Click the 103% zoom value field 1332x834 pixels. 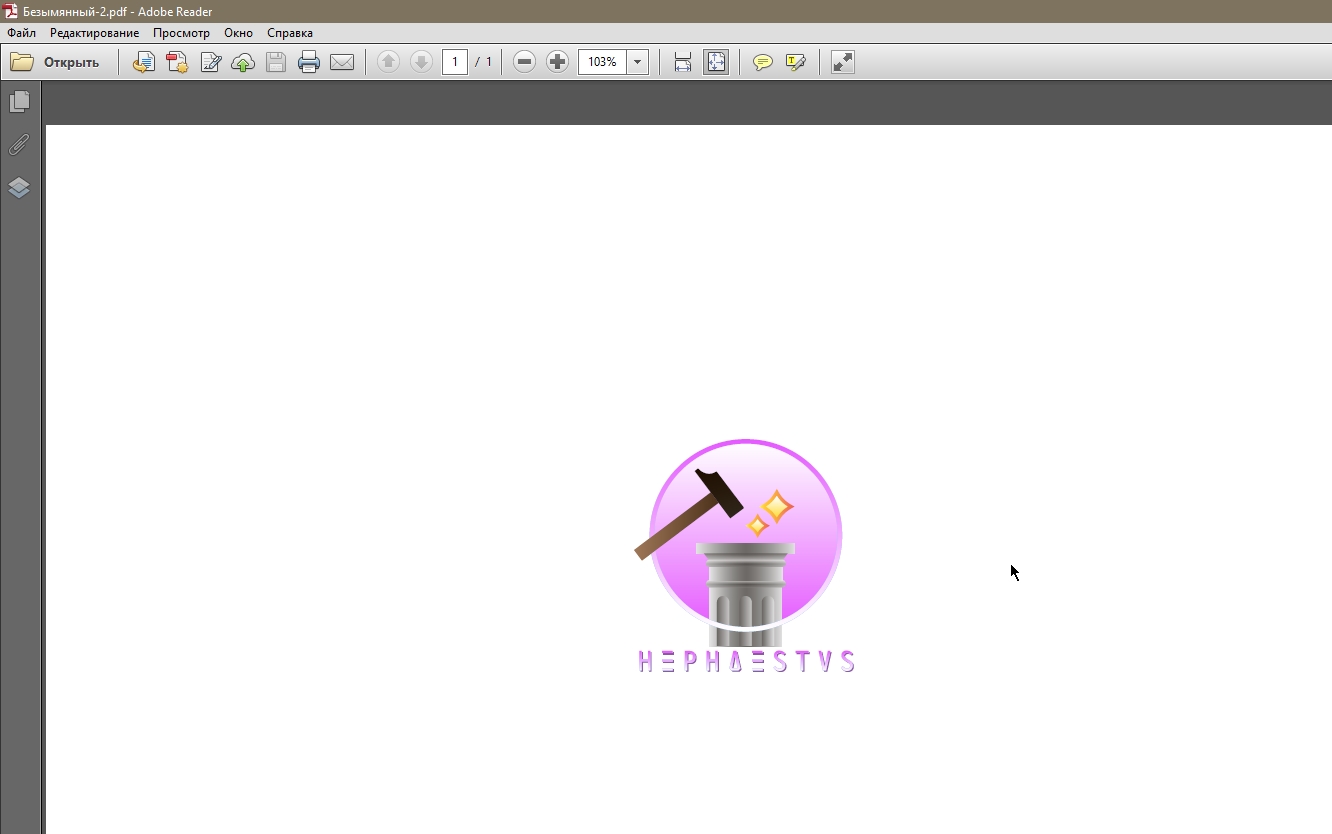pos(602,62)
